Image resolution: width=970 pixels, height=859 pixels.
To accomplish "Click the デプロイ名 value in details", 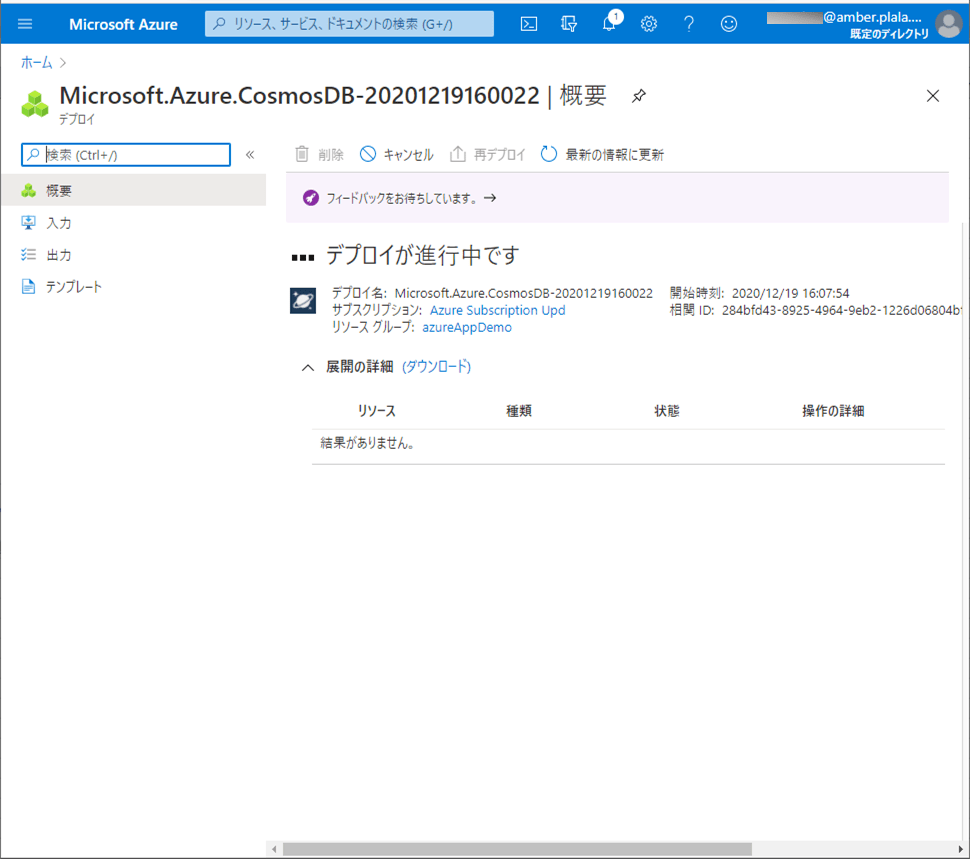I will click(x=523, y=293).
